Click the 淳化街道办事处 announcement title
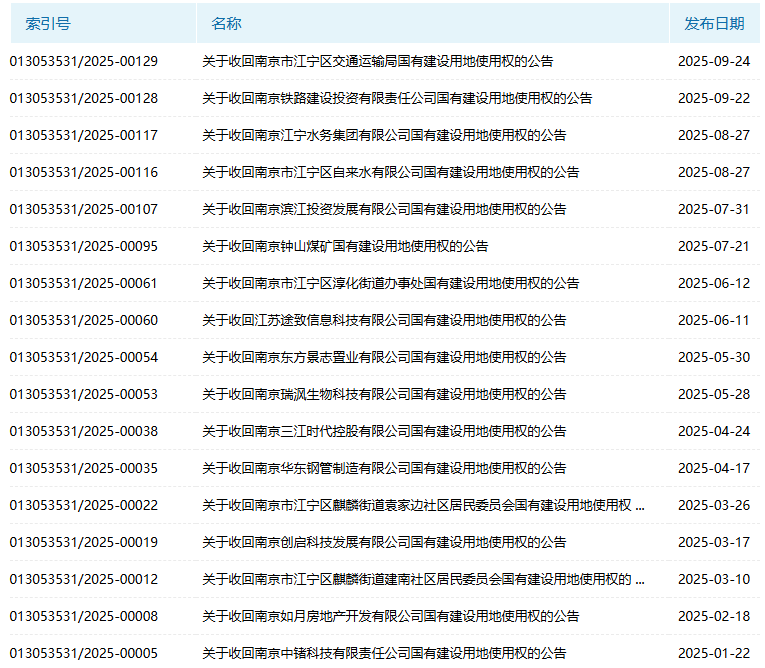Image resolution: width=765 pixels, height=668 pixels. point(390,283)
